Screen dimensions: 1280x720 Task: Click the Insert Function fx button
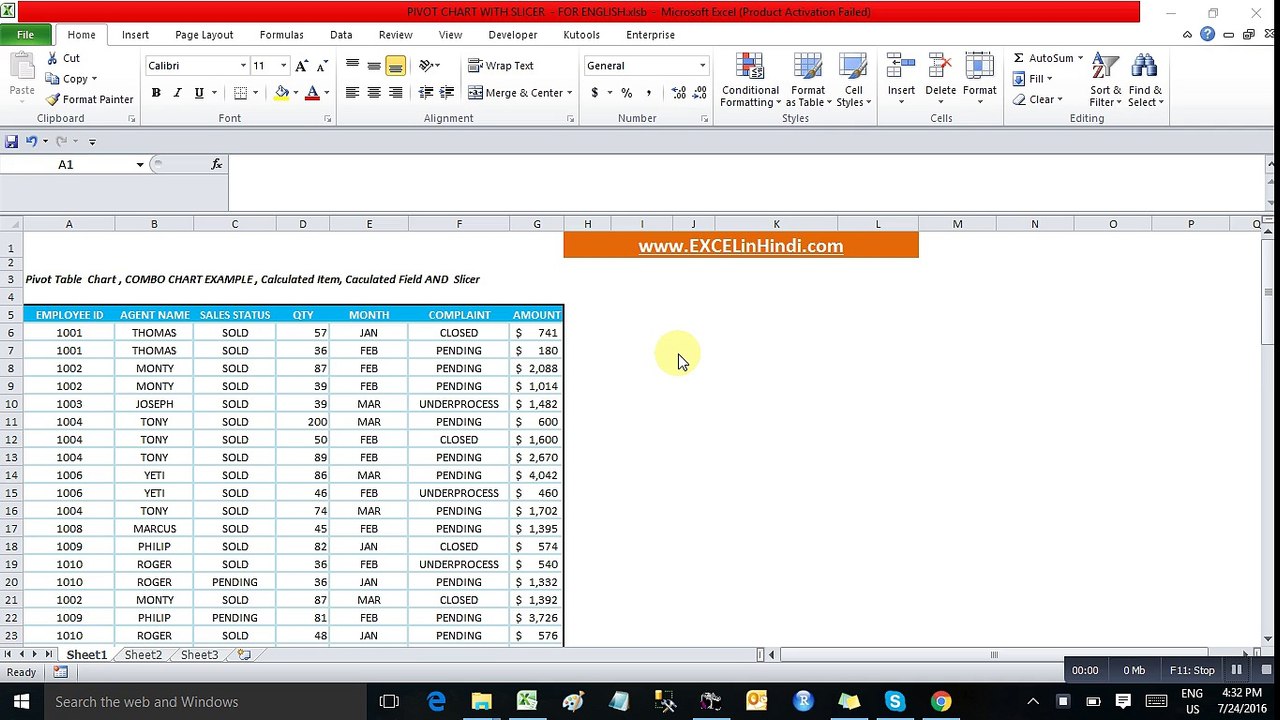217,164
